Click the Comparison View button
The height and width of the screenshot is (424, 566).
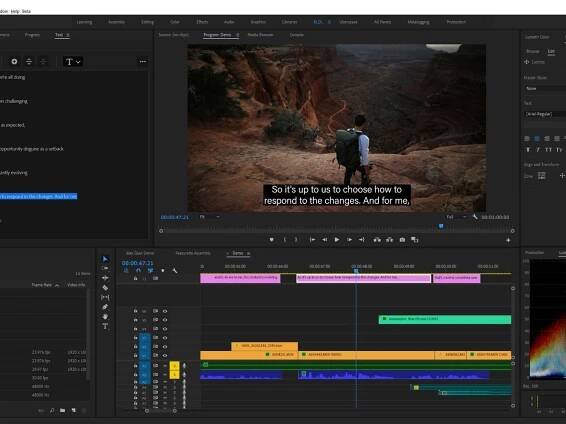coord(414,240)
